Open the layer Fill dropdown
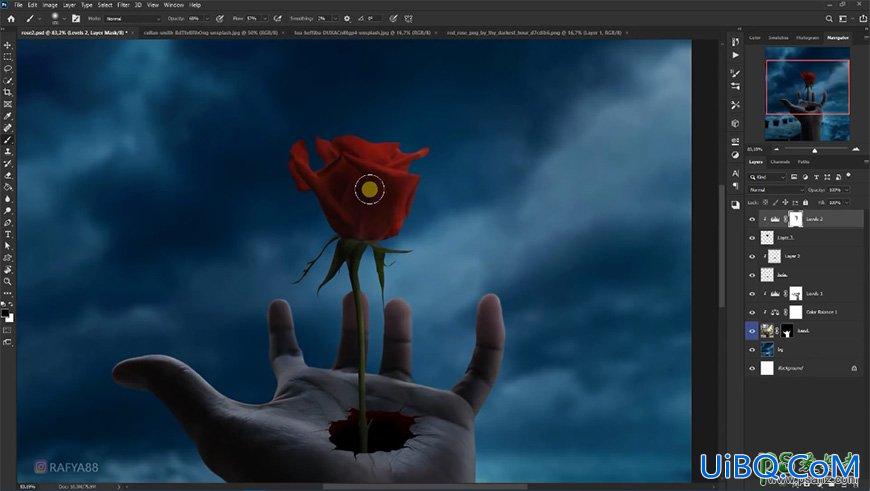Image resolution: width=870 pixels, height=491 pixels. 847,203
